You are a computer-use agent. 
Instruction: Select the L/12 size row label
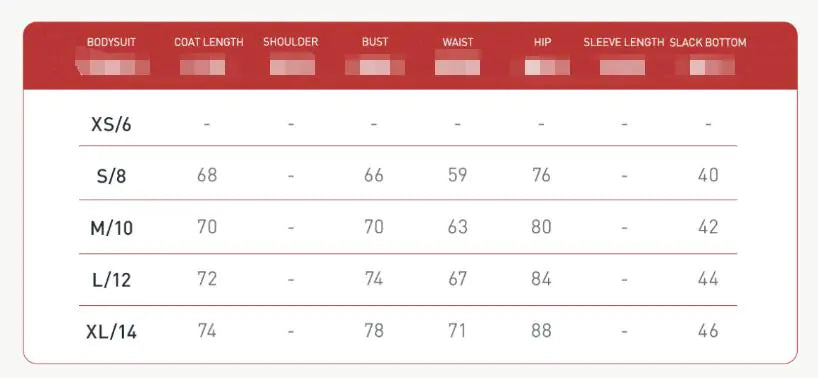[x=111, y=280]
